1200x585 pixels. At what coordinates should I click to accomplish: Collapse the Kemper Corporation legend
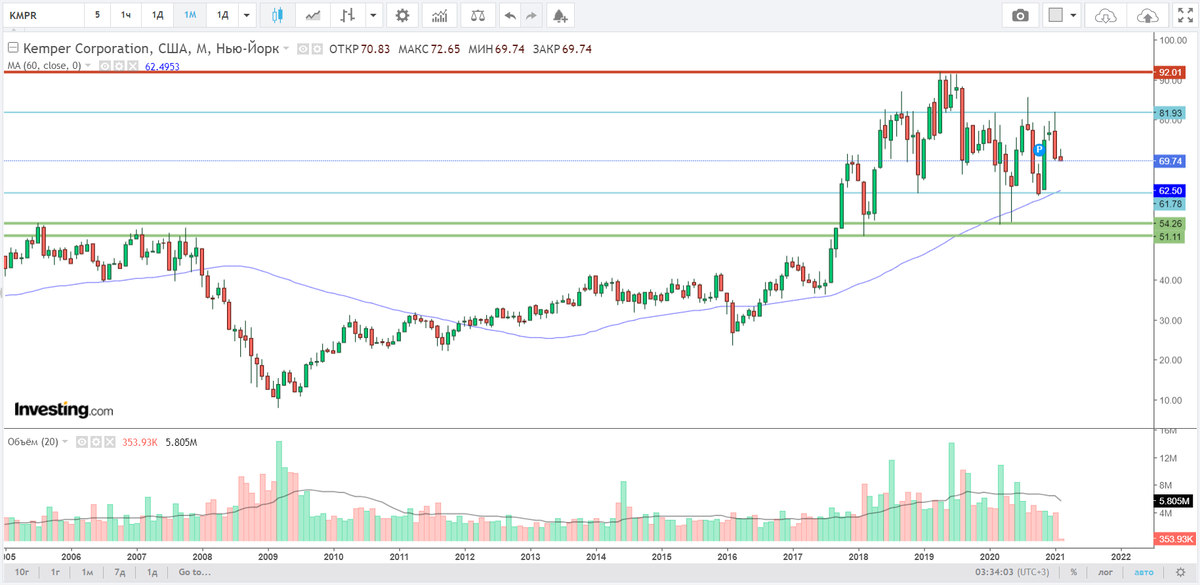point(12,48)
